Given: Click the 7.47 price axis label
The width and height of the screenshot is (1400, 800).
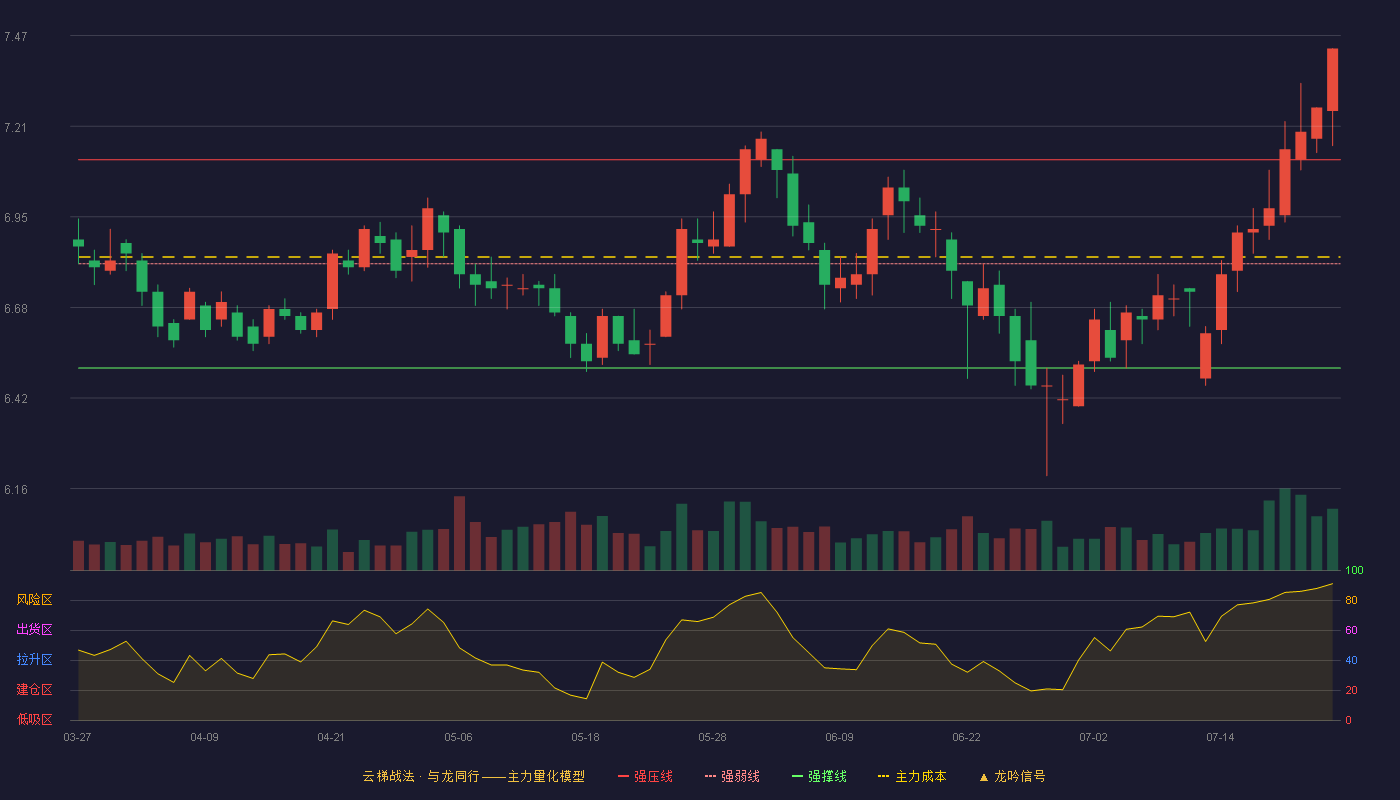Looking at the screenshot, I should [x=15, y=37].
